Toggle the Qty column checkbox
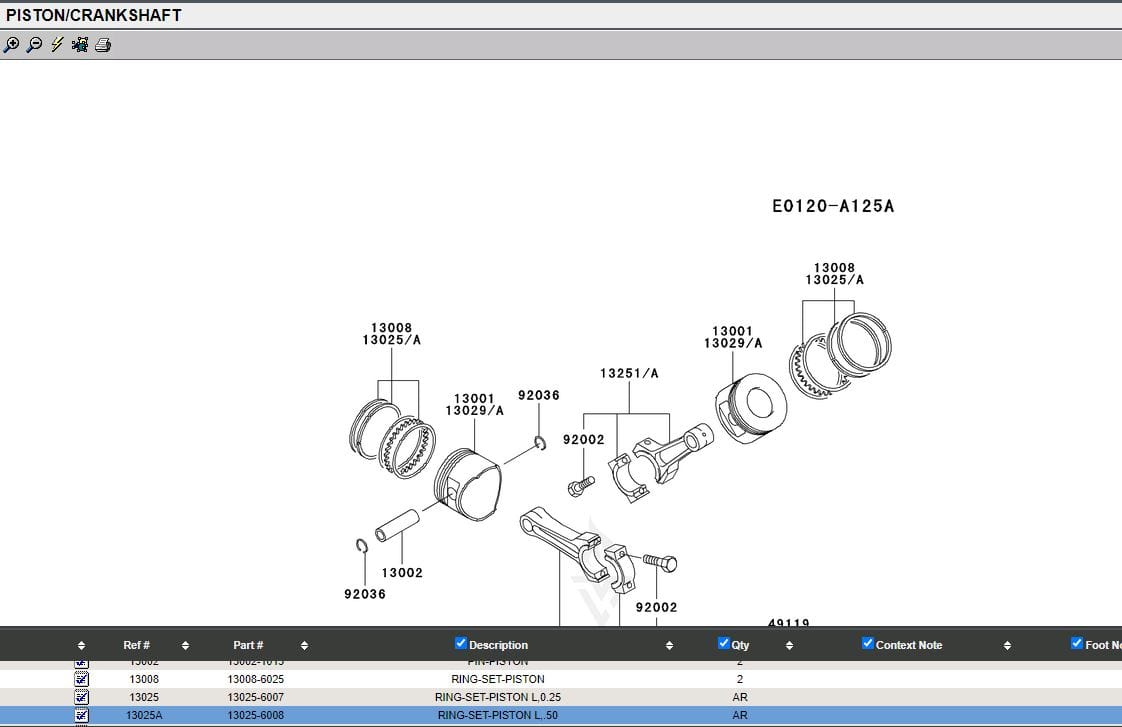 click(x=724, y=643)
